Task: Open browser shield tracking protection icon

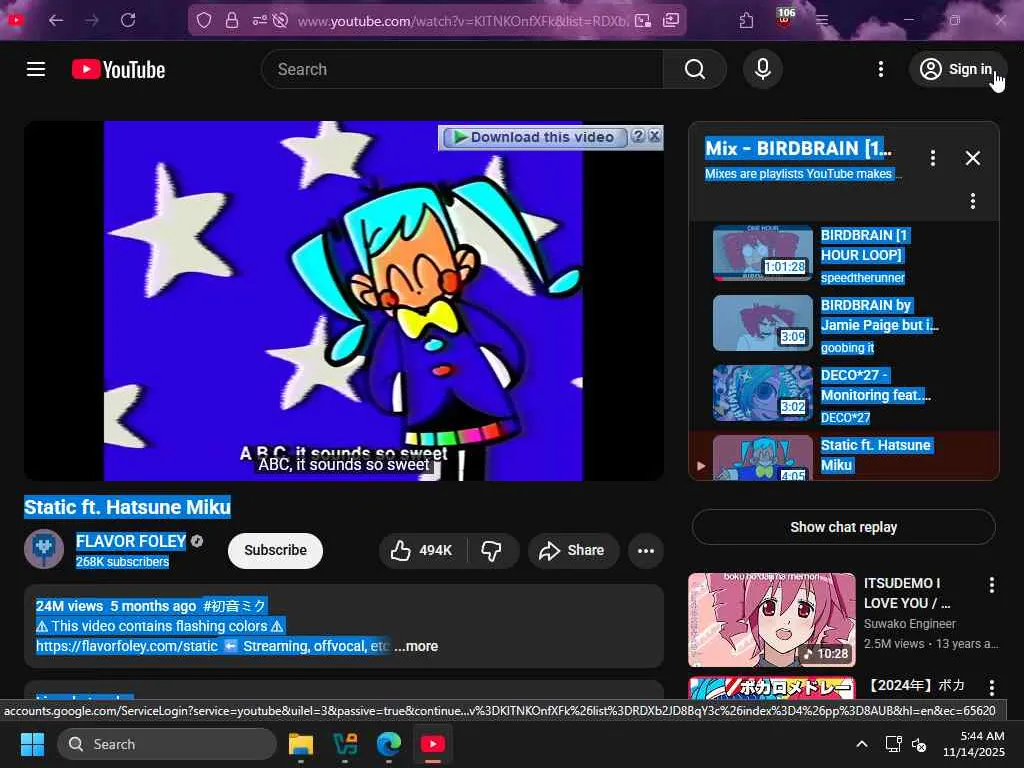Action: pyautogui.click(x=204, y=21)
